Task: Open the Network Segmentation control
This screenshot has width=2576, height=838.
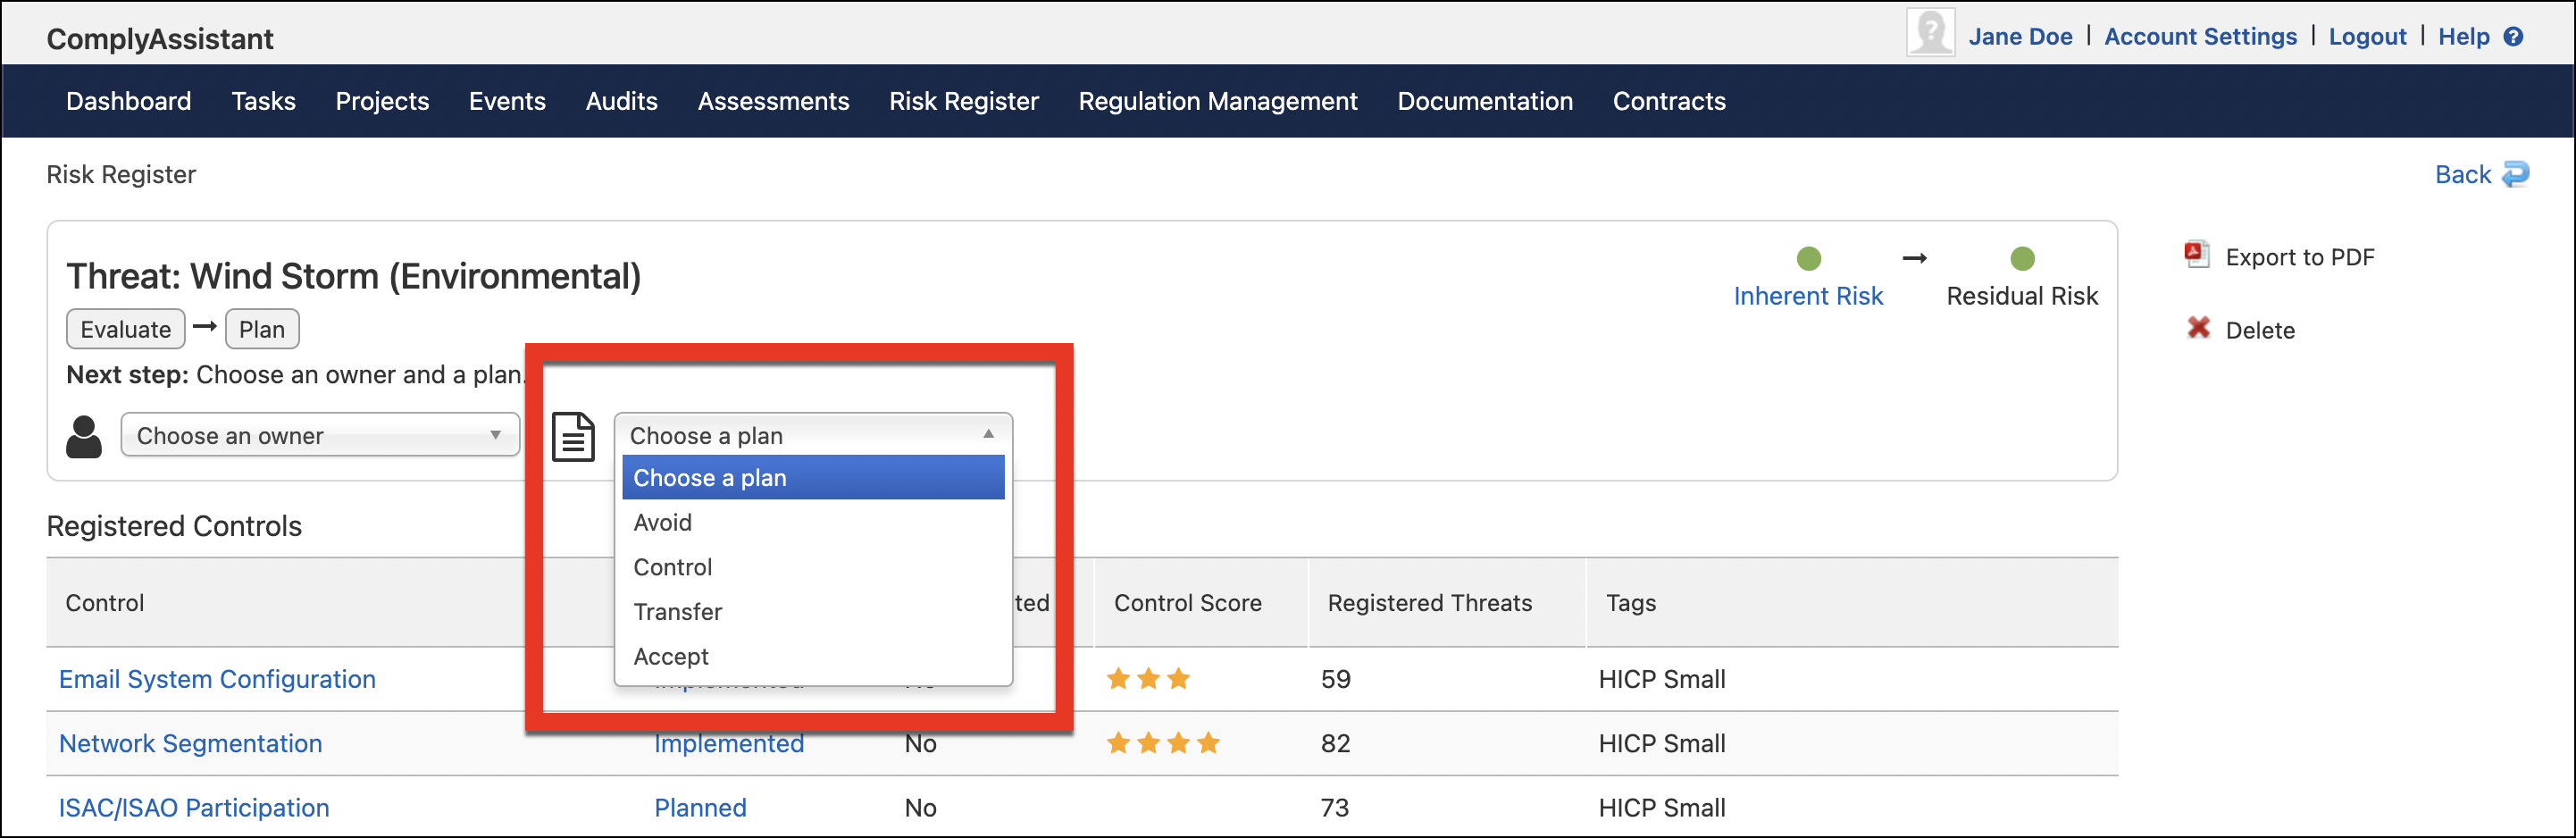Action: tap(190, 743)
